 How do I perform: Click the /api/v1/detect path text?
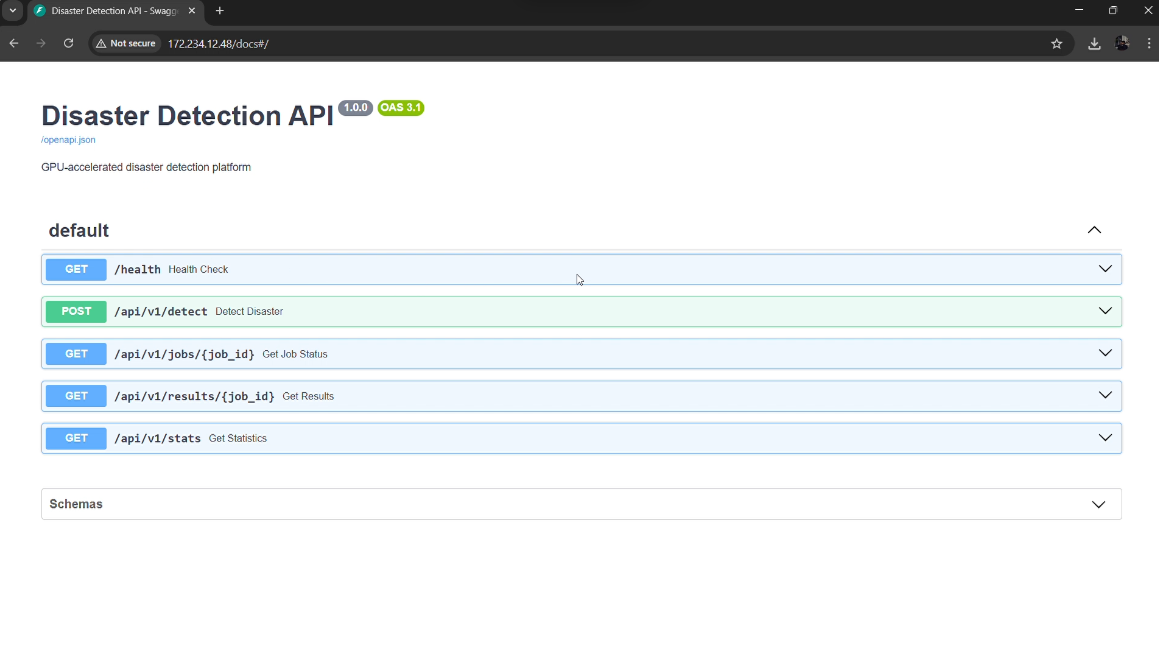160,312
